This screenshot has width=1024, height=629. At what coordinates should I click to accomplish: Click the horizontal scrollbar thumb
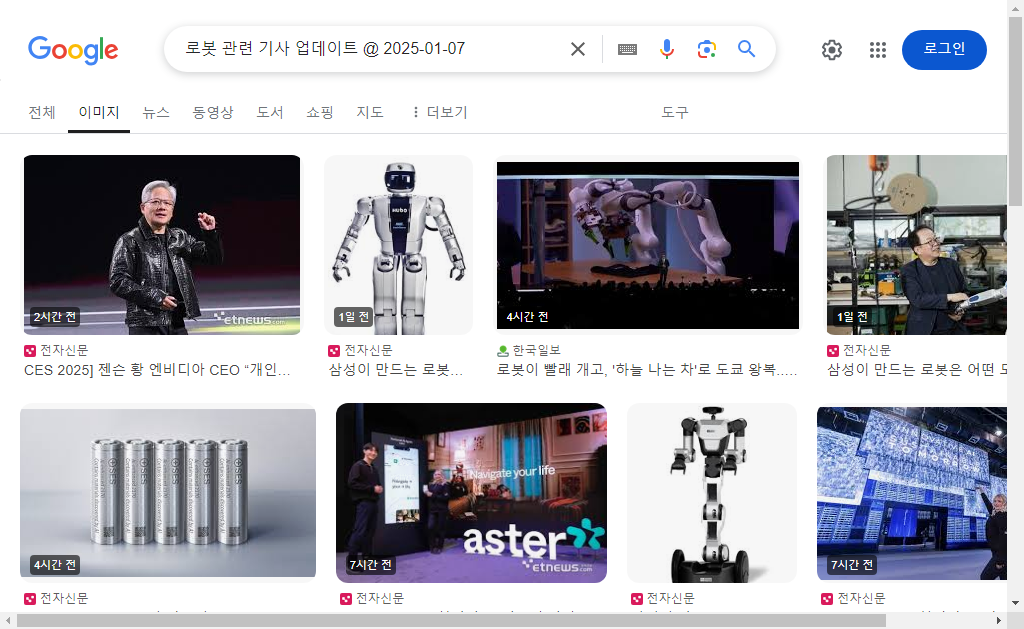coord(451,621)
